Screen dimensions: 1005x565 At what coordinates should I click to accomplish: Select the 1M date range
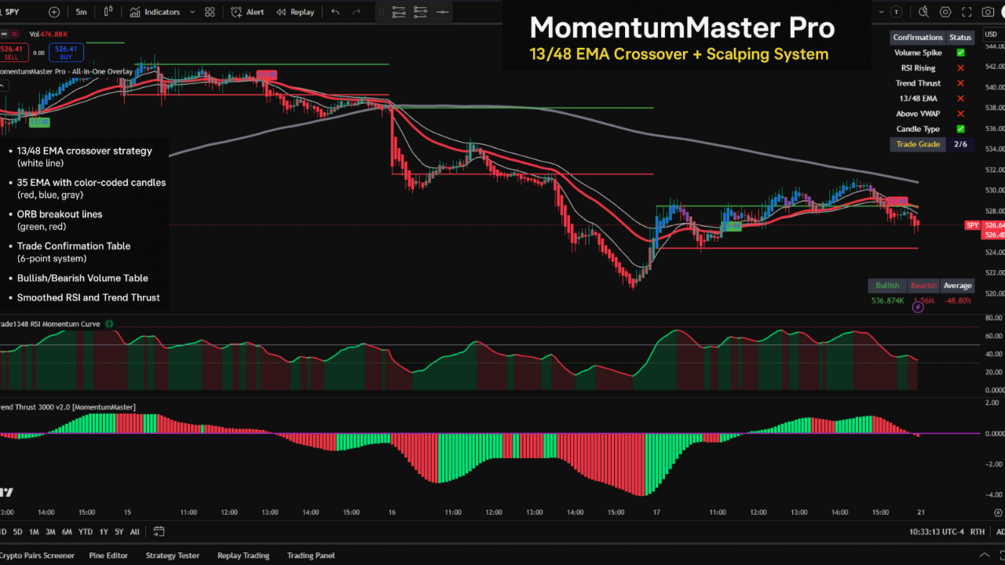point(34,532)
